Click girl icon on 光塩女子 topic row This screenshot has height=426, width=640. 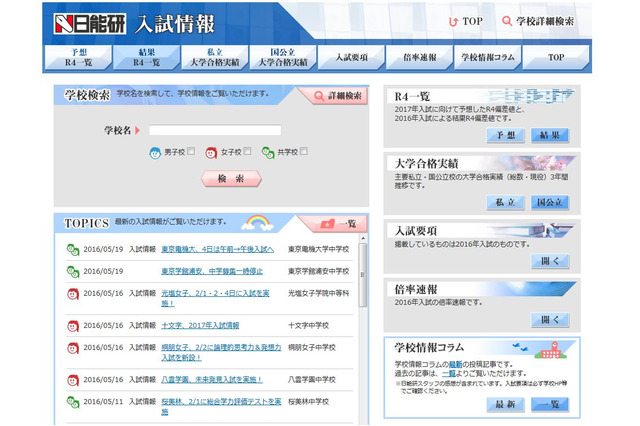(73, 294)
